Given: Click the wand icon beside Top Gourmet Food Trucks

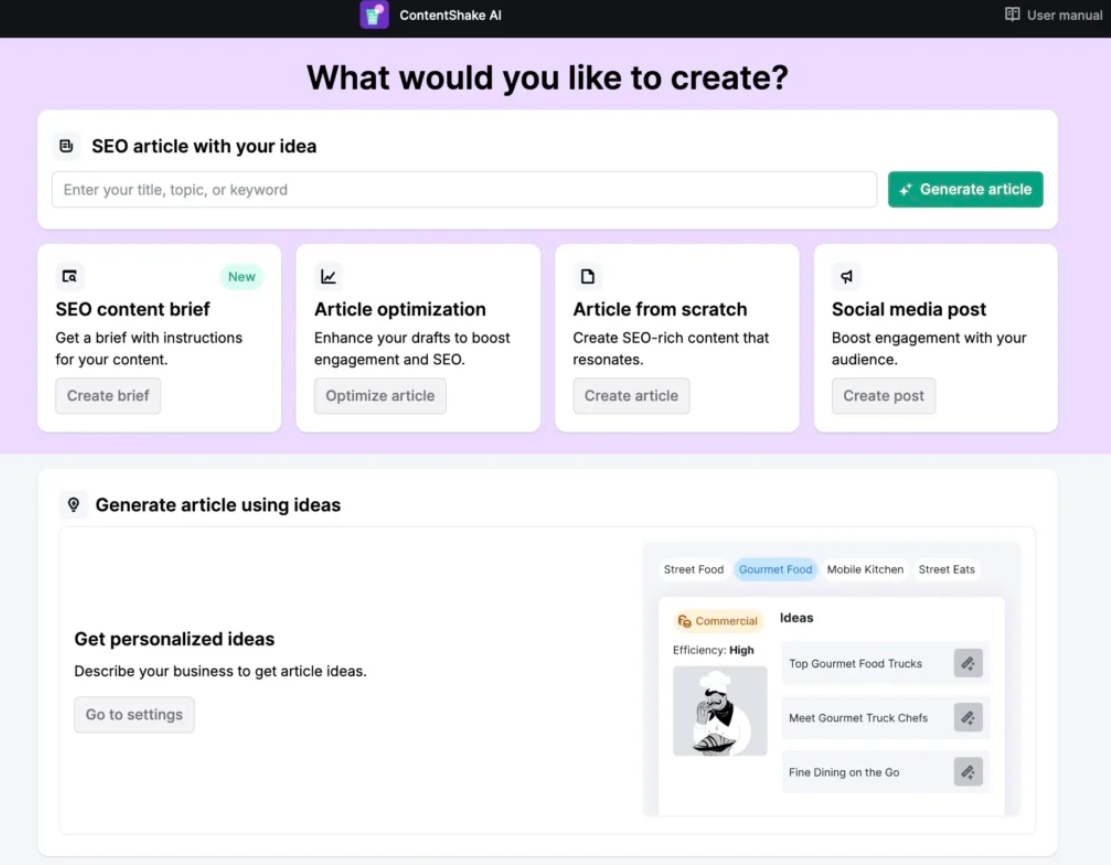Looking at the screenshot, I should click(x=967, y=663).
